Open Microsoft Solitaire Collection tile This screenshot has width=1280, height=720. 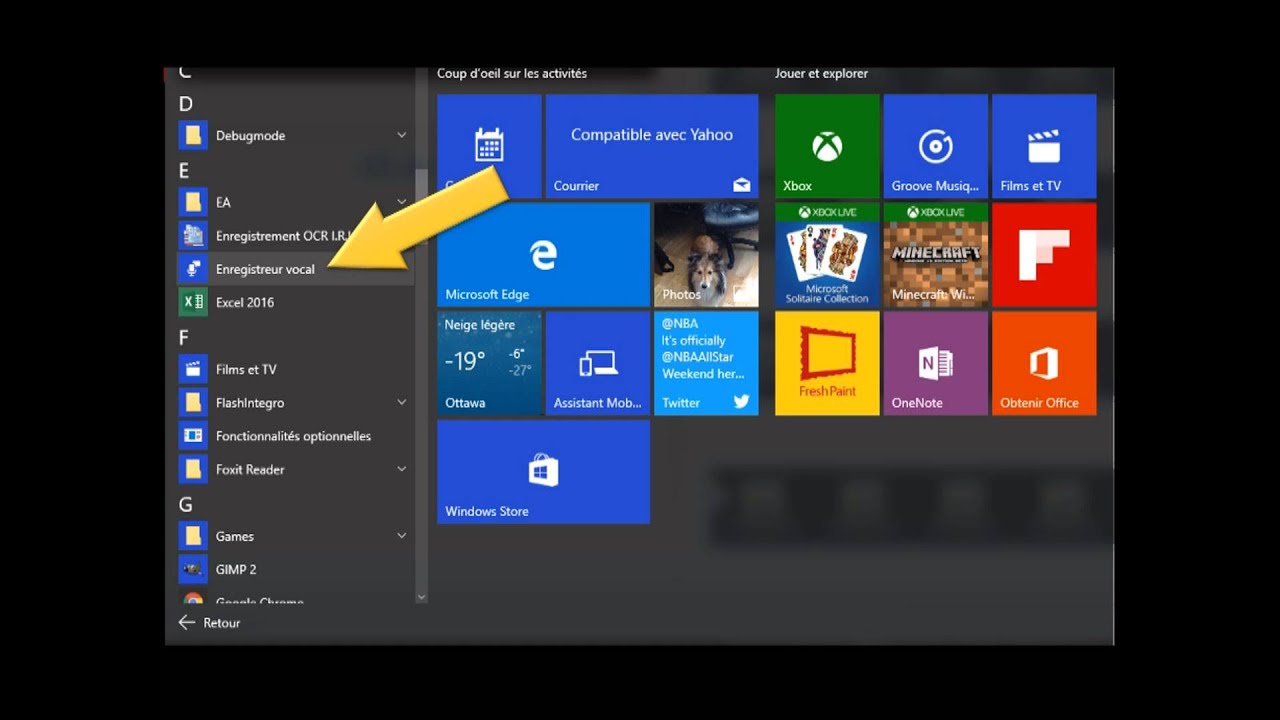(827, 255)
